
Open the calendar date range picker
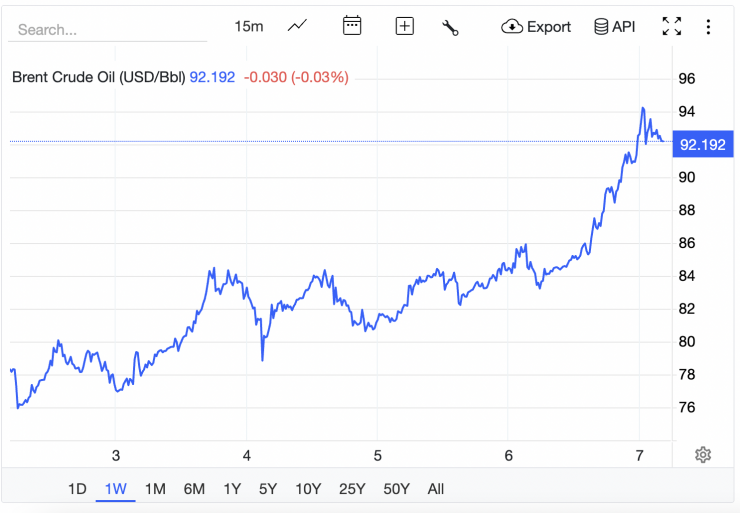click(x=352, y=26)
